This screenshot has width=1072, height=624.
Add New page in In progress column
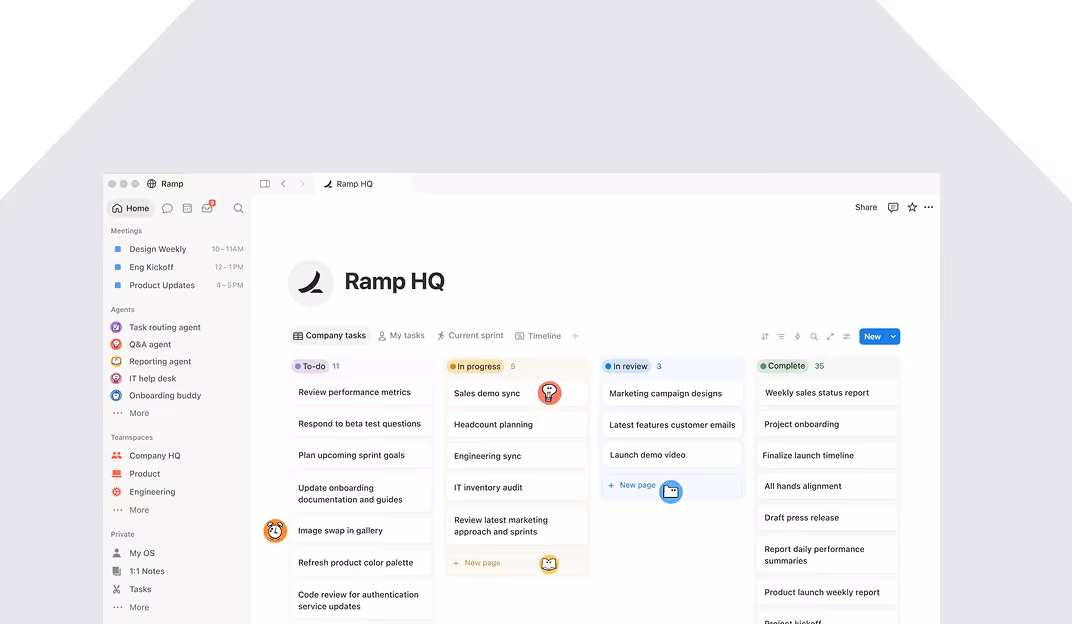(477, 563)
